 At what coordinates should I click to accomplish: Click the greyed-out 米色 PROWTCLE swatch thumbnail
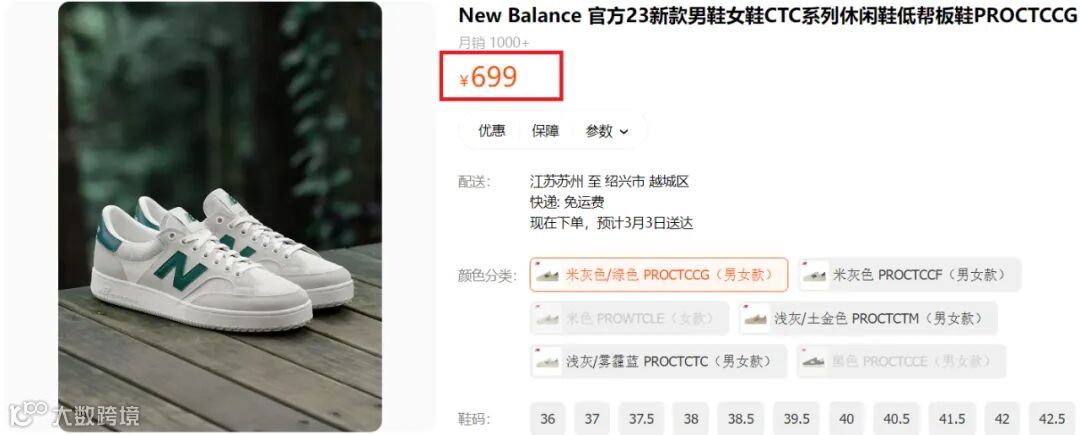548,319
